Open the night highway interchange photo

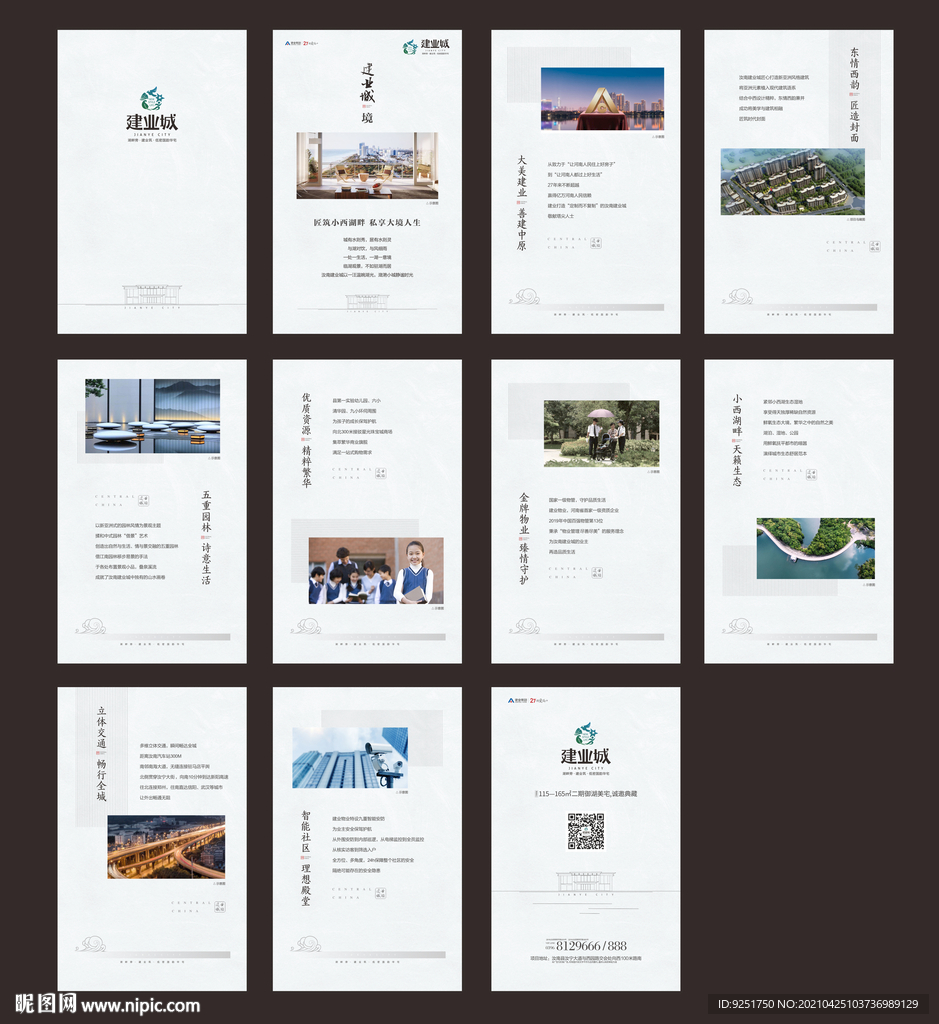166,846
